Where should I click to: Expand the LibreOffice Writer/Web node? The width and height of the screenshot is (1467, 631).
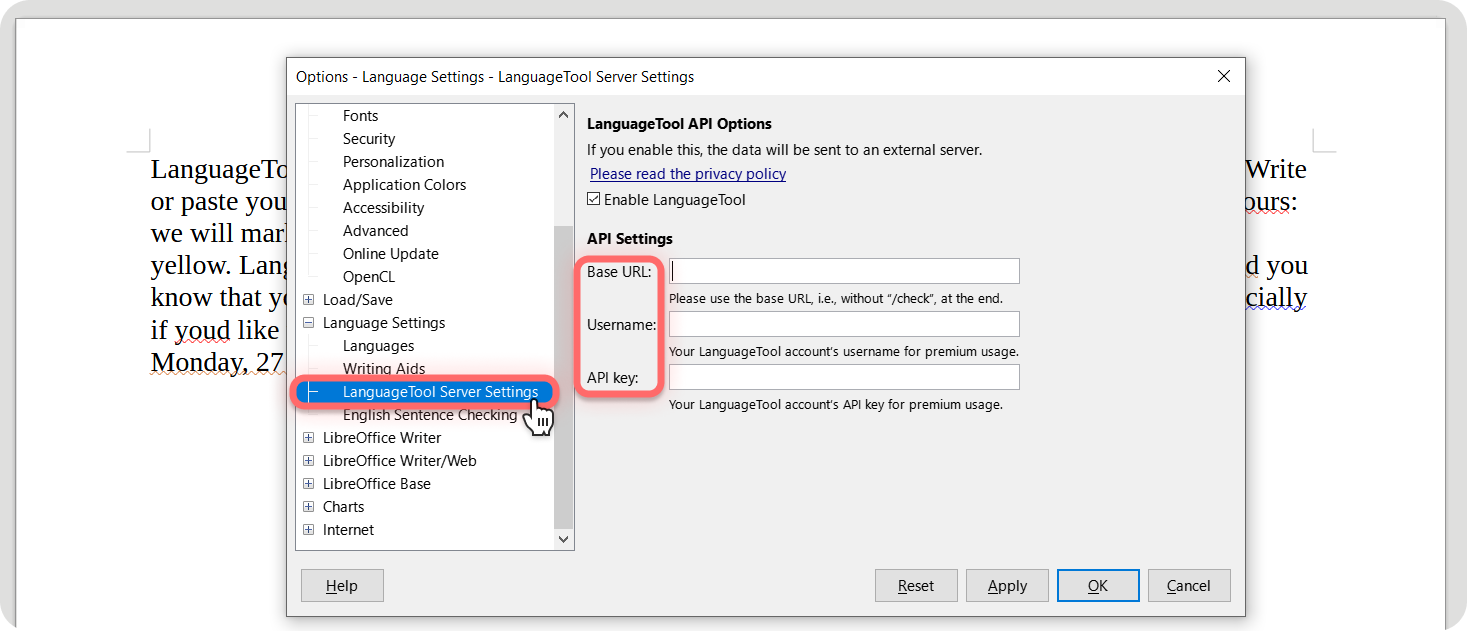pos(309,461)
